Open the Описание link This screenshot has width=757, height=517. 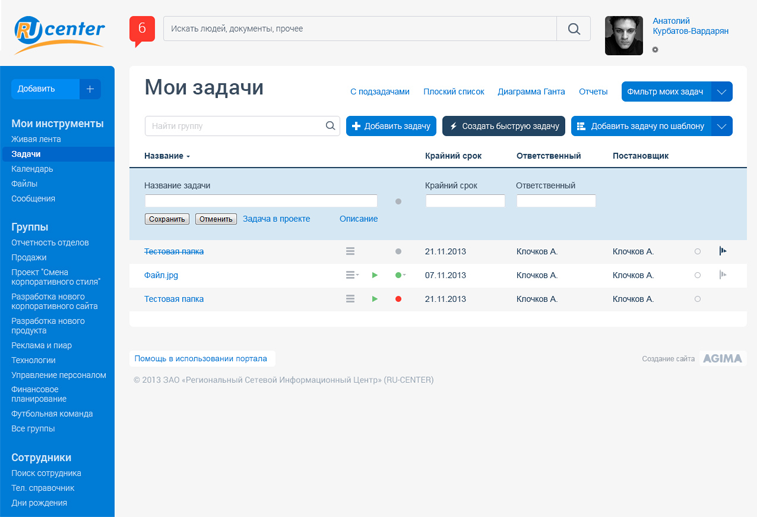(x=359, y=219)
